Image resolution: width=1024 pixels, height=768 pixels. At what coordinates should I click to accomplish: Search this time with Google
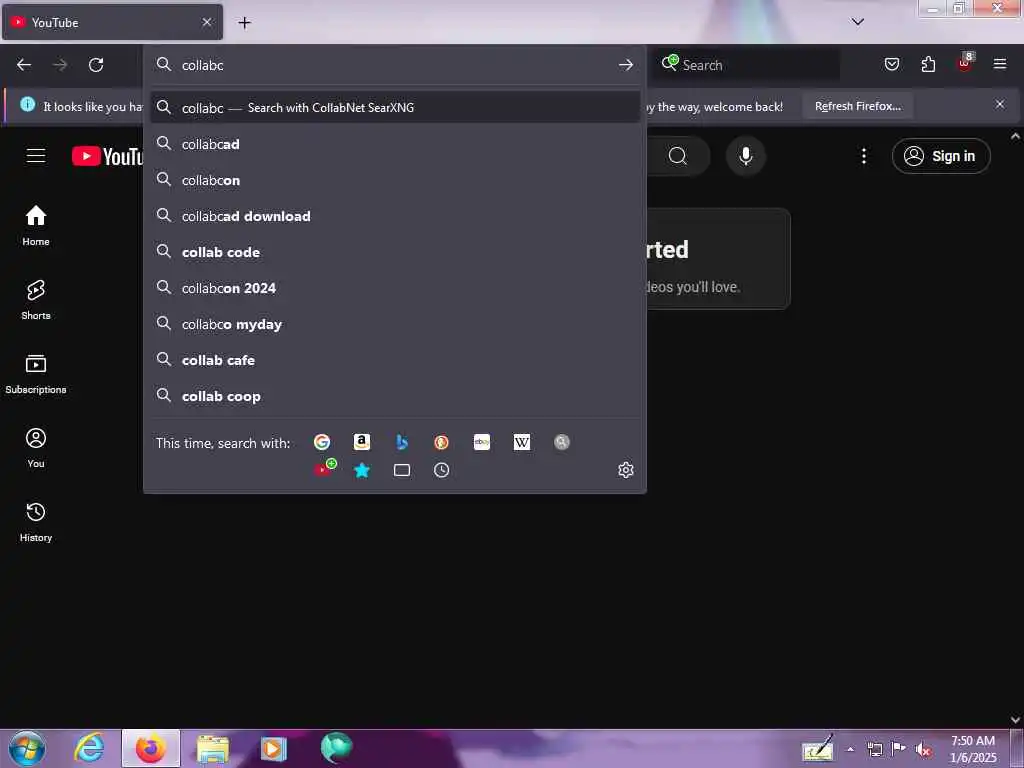pyautogui.click(x=322, y=443)
